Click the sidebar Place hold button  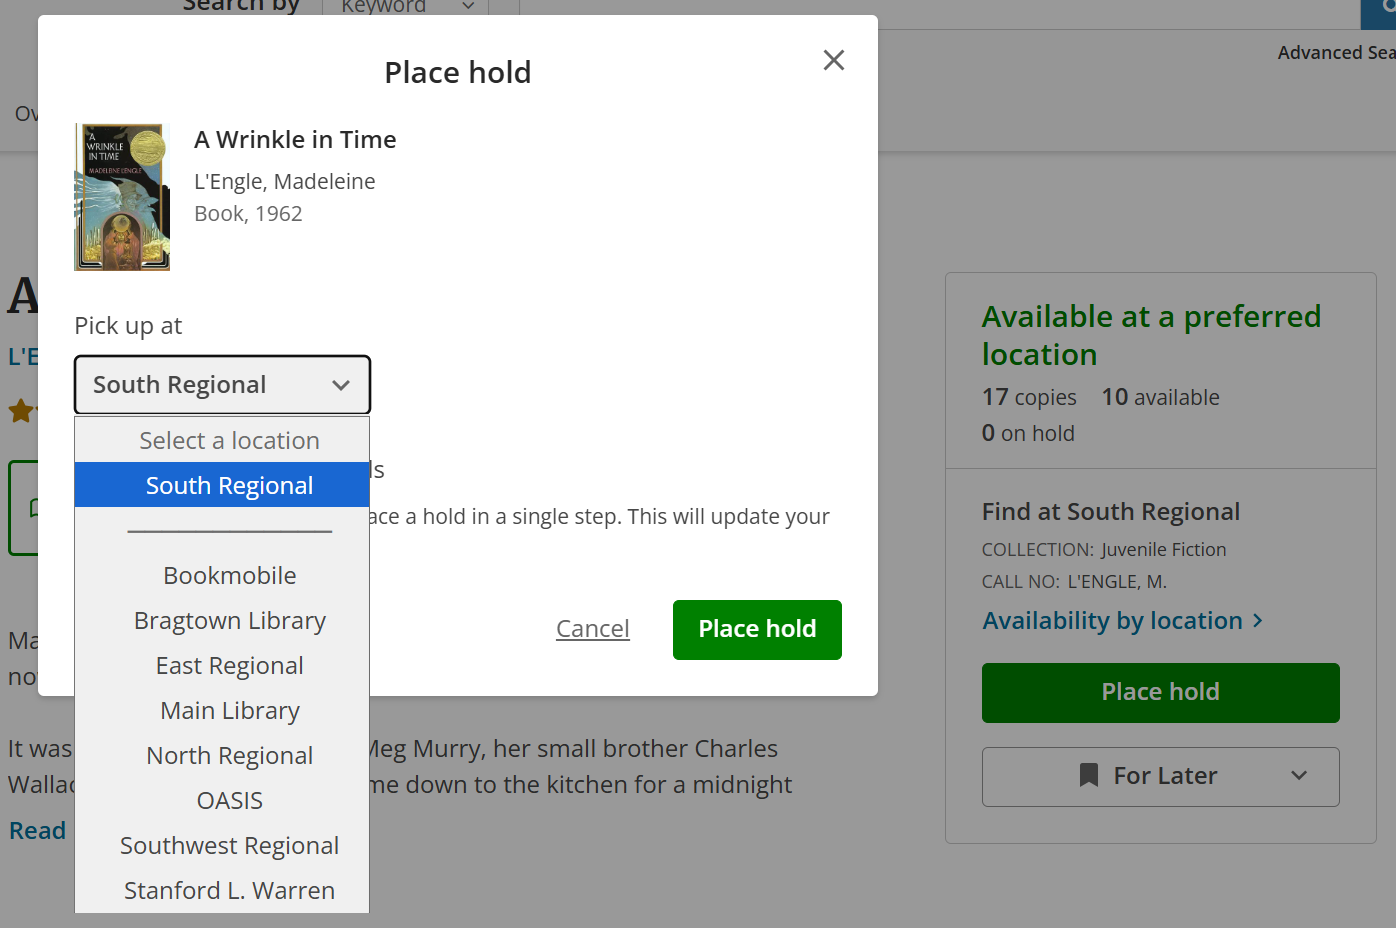pyautogui.click(x=1160, y=692)
